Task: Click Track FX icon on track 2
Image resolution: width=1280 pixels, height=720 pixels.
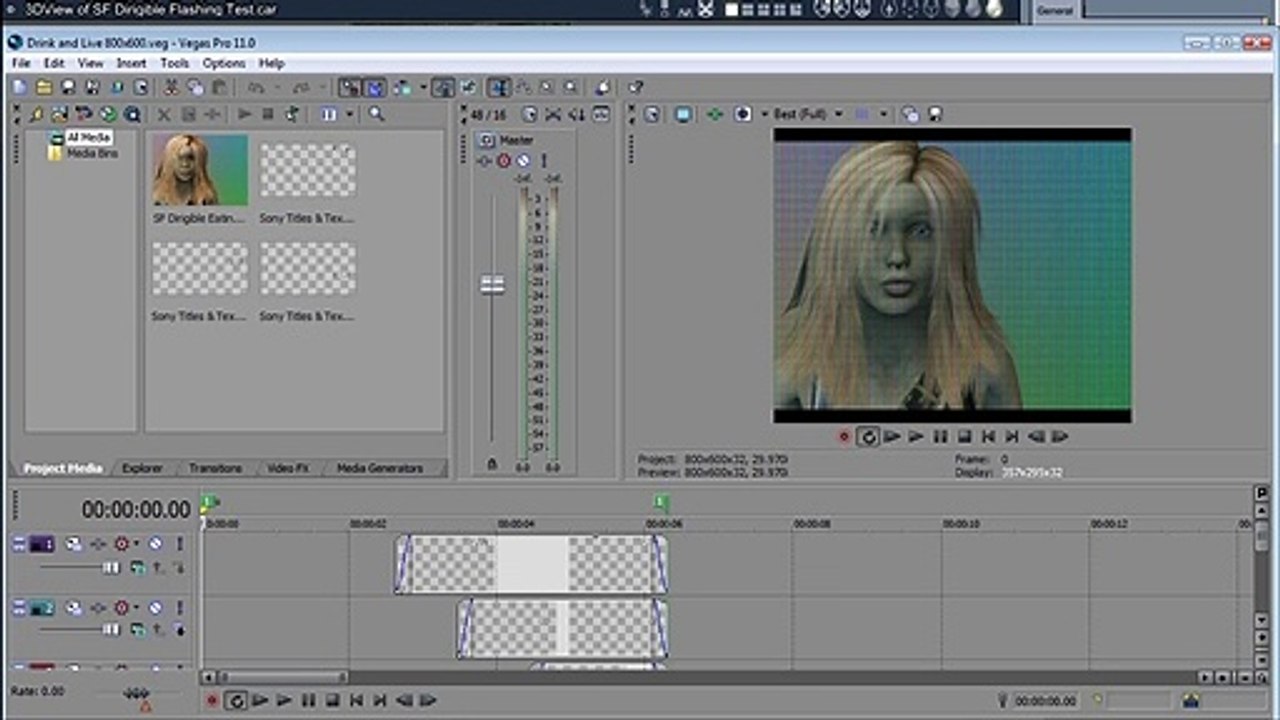Action: [x=98, y=607]
